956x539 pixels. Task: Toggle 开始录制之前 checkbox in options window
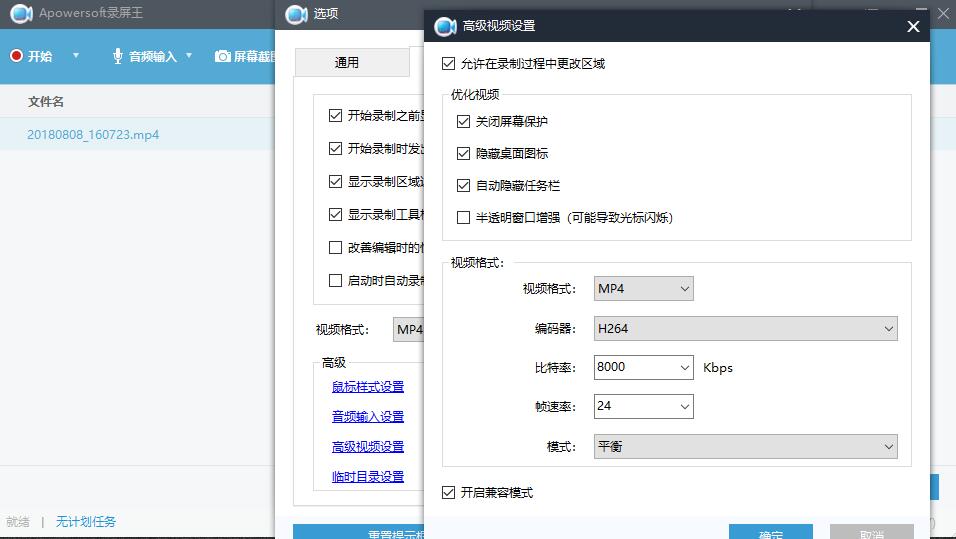point(335,115)
